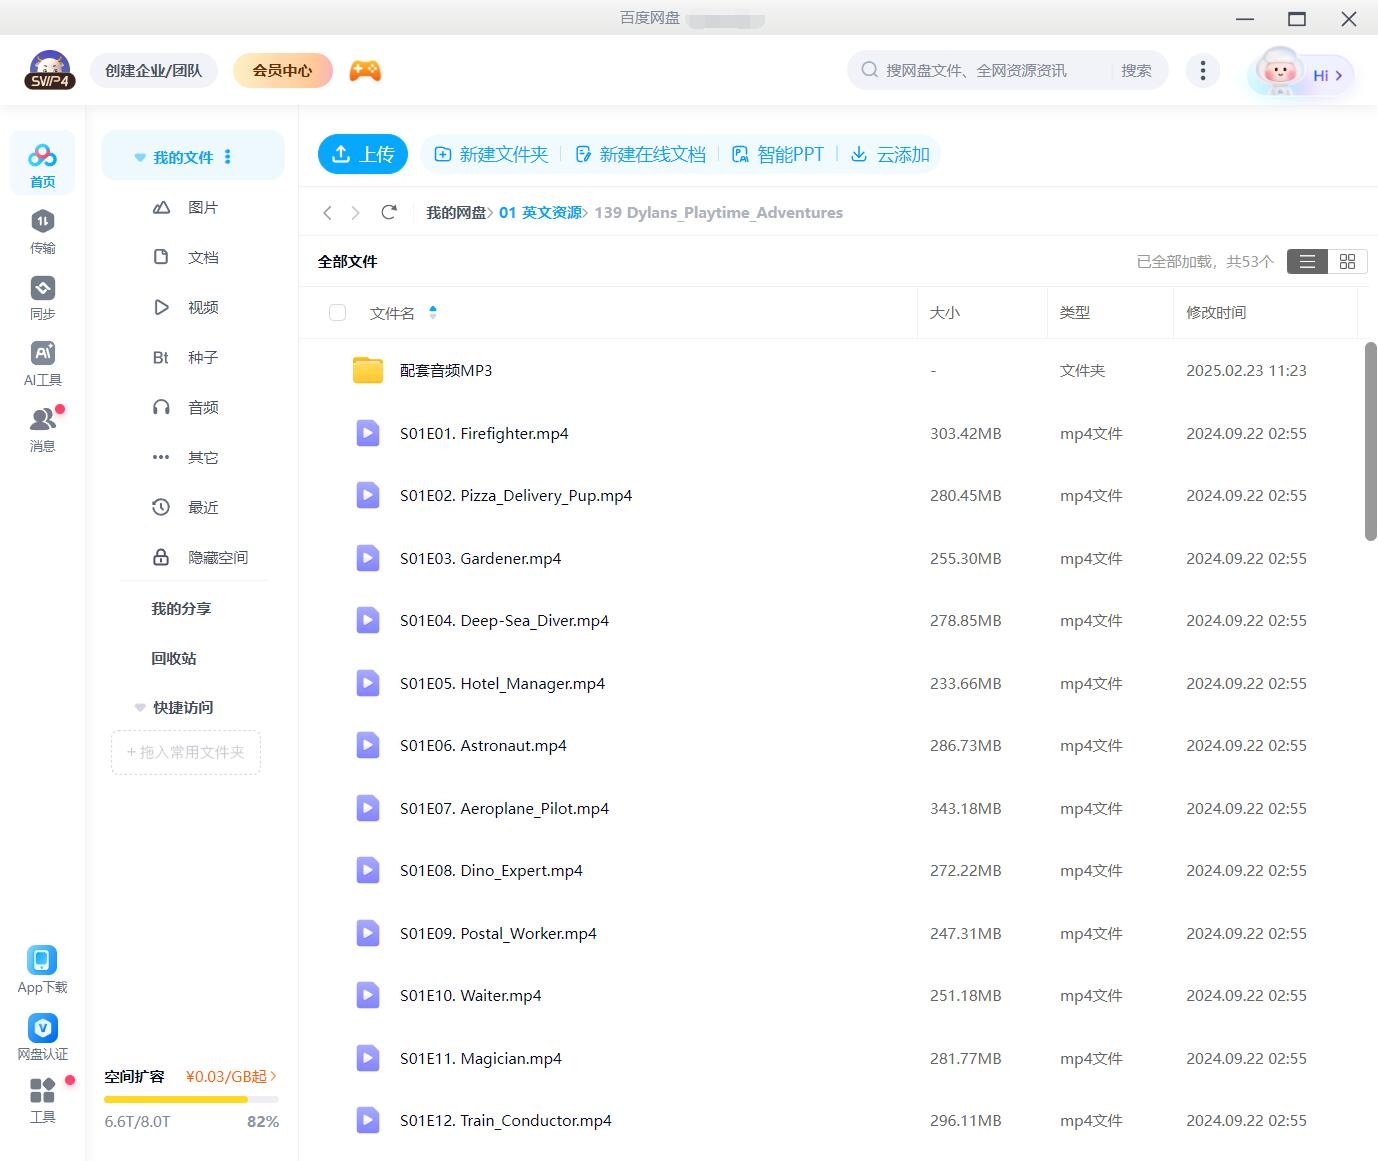The height and width of the screenshot is (1161, 1378).
Task: Switch to grid view layout
Action: (x=1347, y=261)
